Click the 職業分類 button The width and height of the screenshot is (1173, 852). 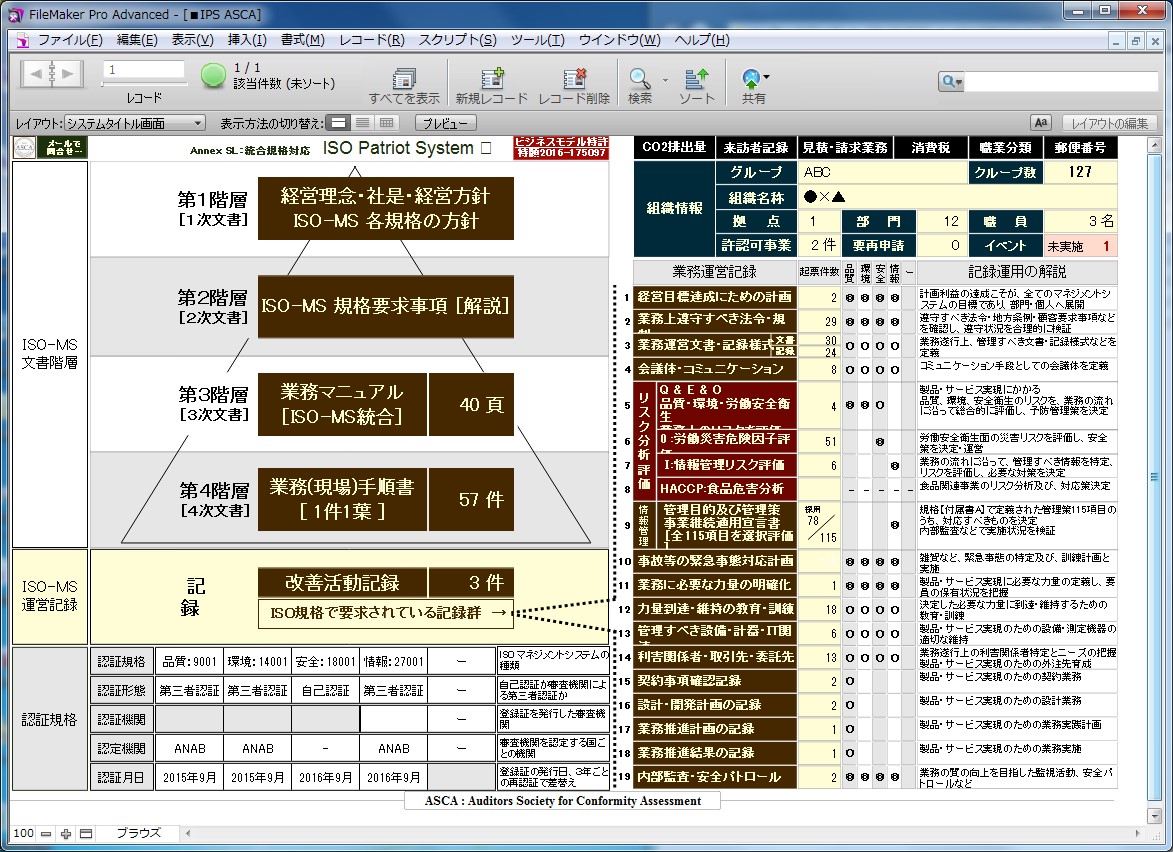[x=1007, y=147]
